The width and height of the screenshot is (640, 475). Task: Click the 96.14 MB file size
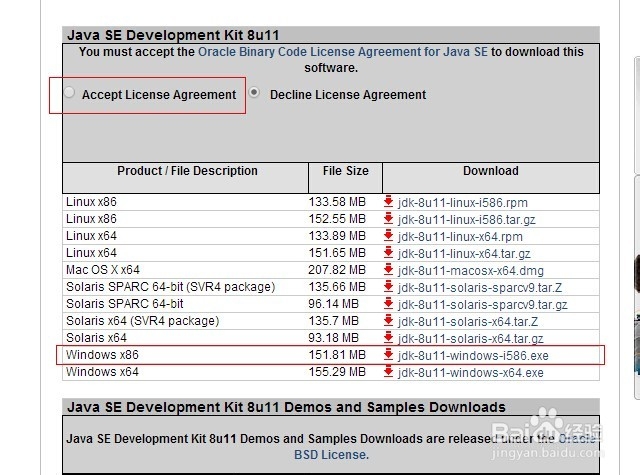(x=333, y=304)
